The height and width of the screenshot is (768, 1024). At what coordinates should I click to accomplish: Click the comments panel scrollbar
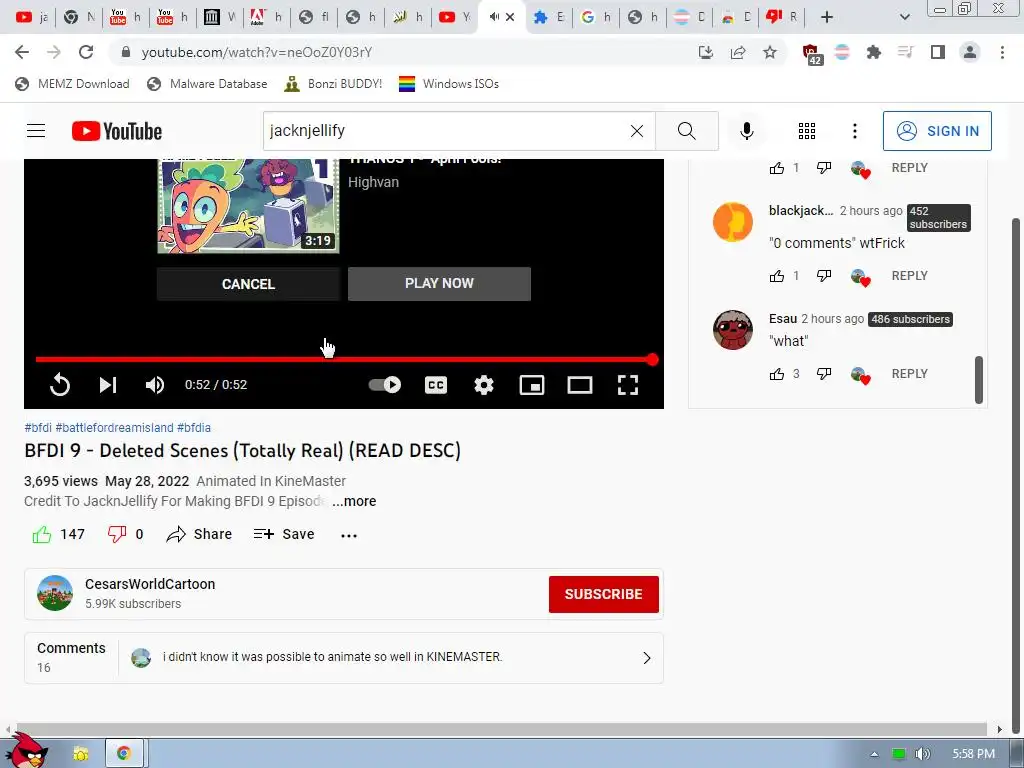978,379
